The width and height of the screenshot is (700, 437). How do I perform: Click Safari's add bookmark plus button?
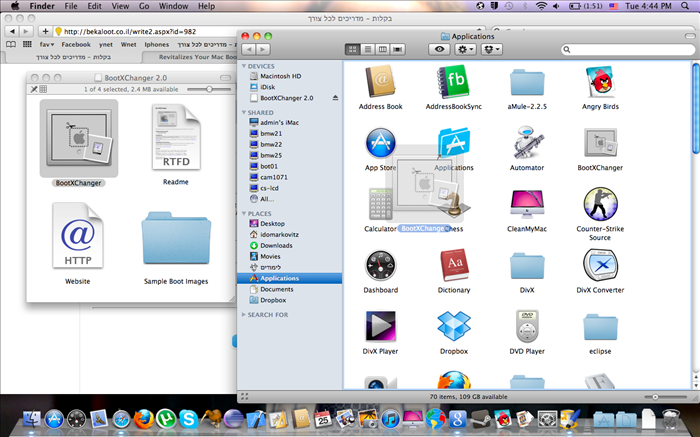click(x=45, y=31)
